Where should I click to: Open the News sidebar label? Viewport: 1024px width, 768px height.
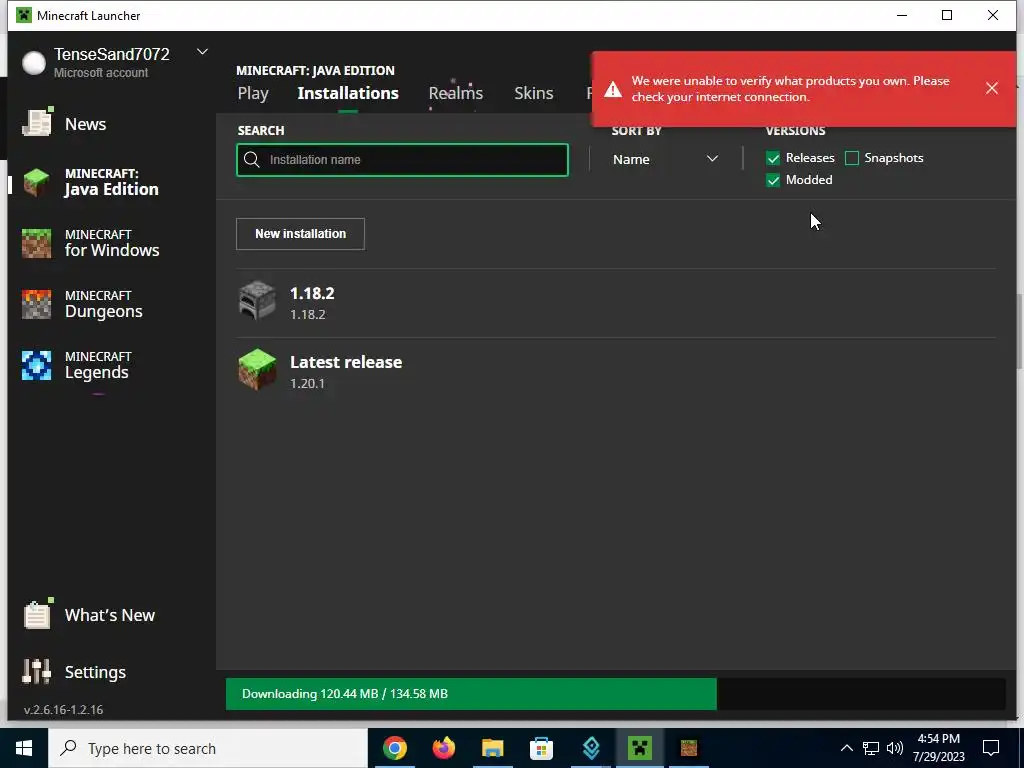pos(86,124)
